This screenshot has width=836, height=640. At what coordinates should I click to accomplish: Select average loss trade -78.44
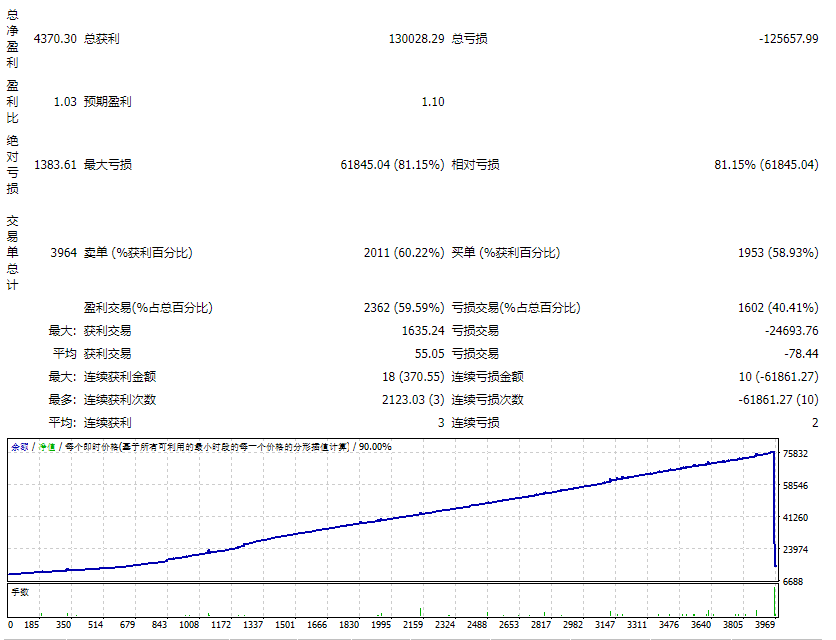pos(801,354)
